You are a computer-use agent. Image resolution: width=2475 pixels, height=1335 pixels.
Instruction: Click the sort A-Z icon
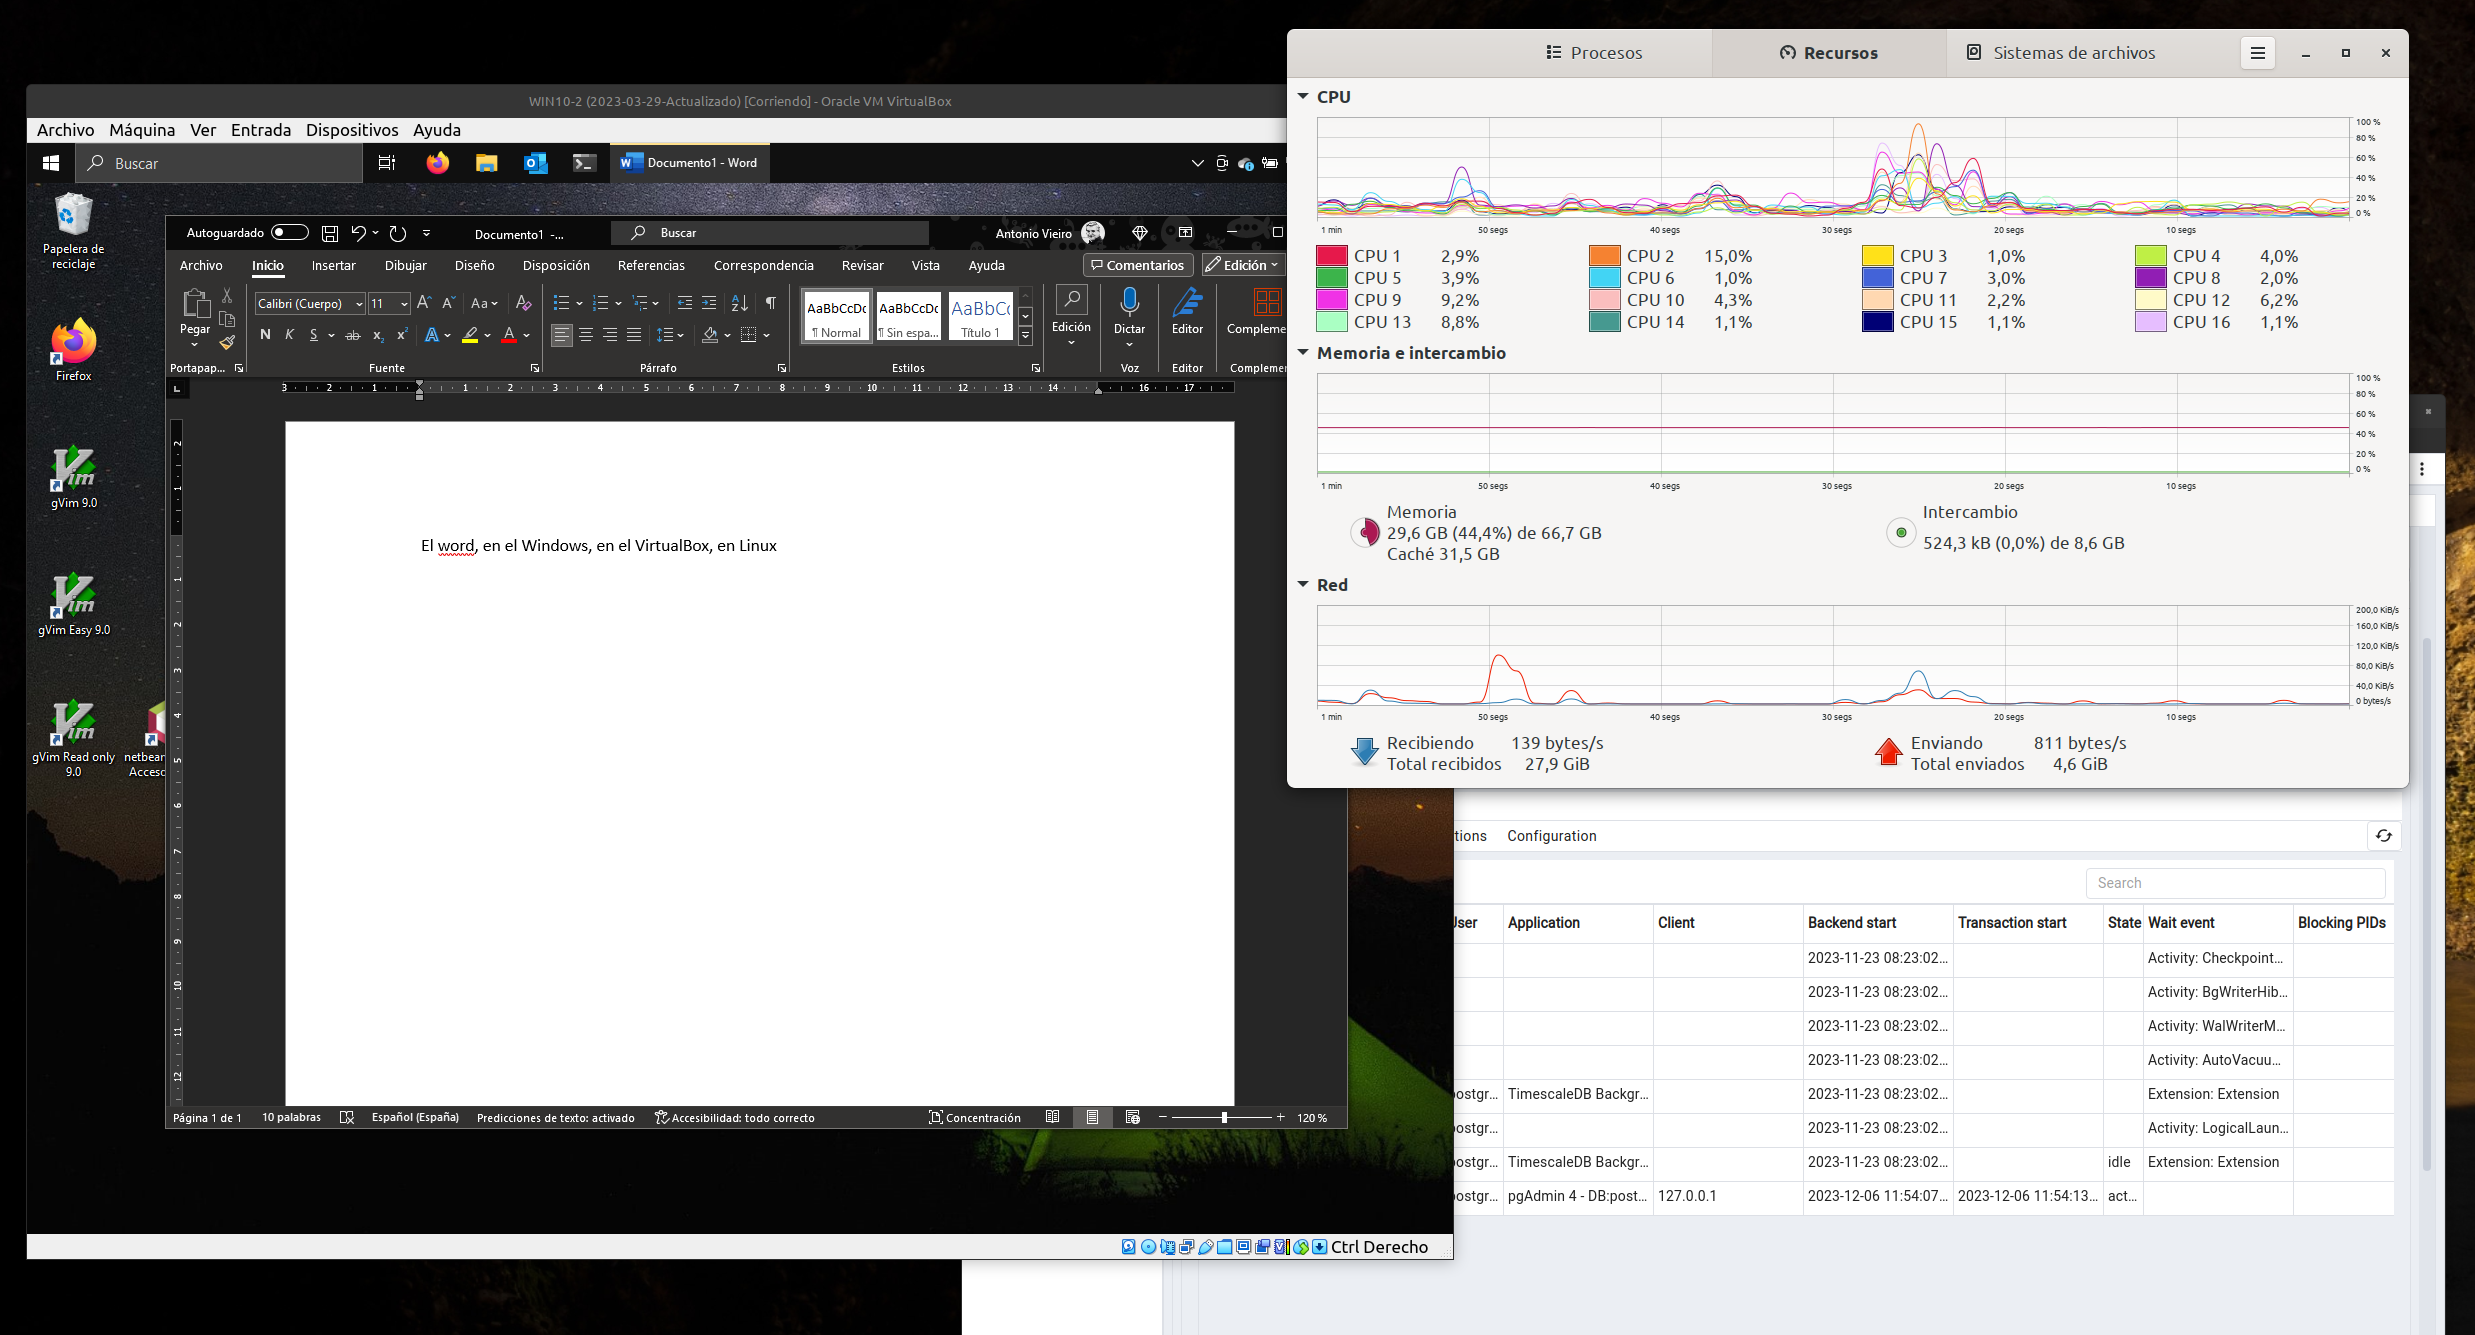point(739,303)
